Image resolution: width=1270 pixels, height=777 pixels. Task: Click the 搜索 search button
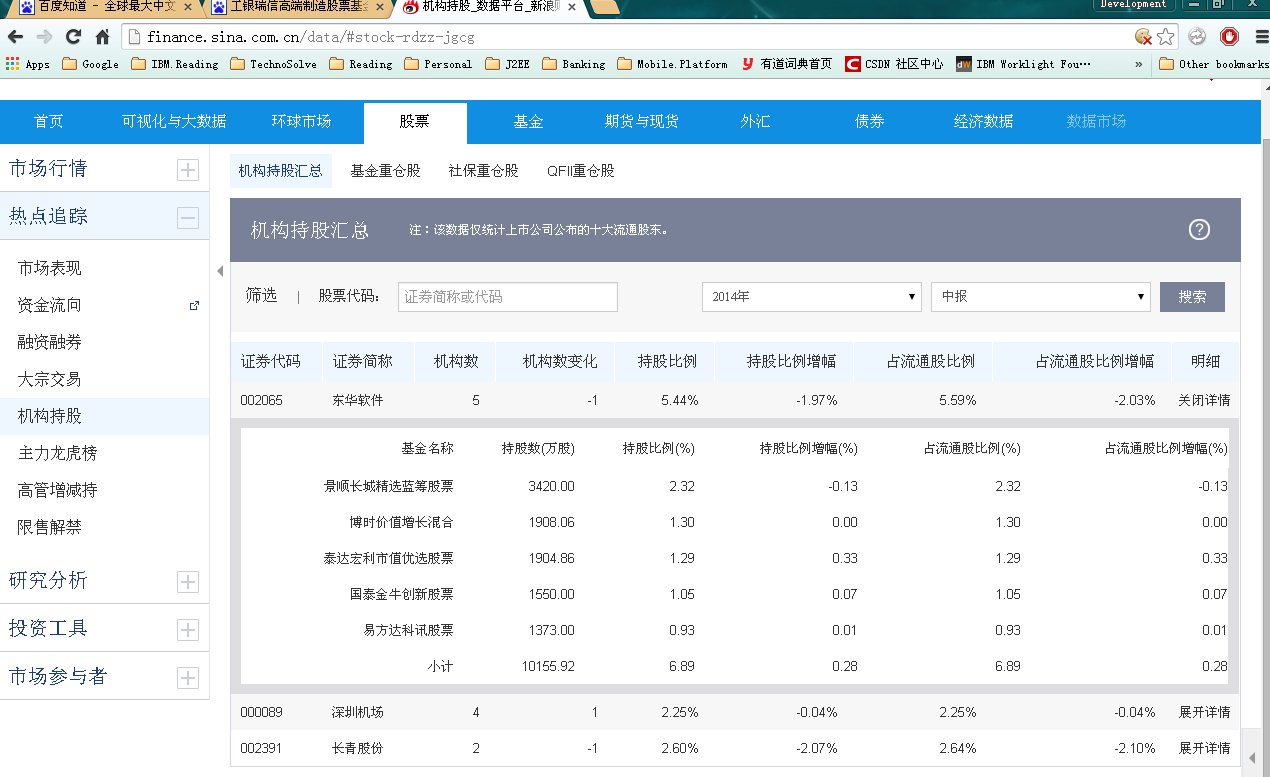[1191, 296]
